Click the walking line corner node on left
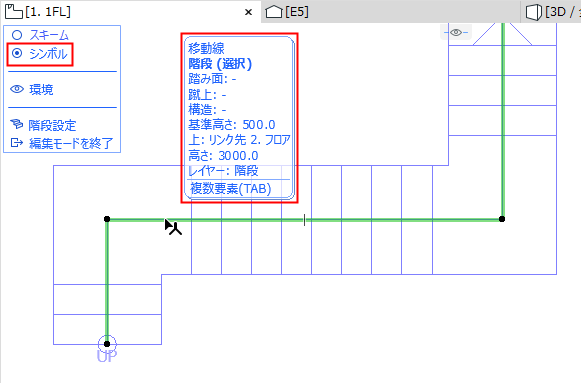581x383 pixels. click(x=107, y=219)
